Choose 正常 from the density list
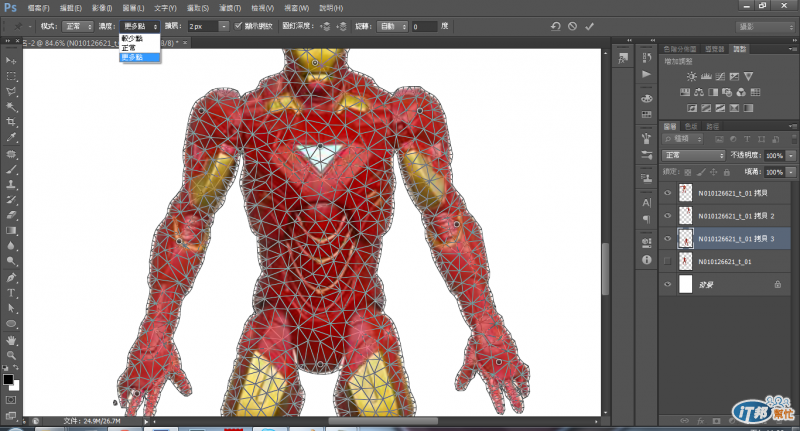The image size is (800, 431). 140,48
